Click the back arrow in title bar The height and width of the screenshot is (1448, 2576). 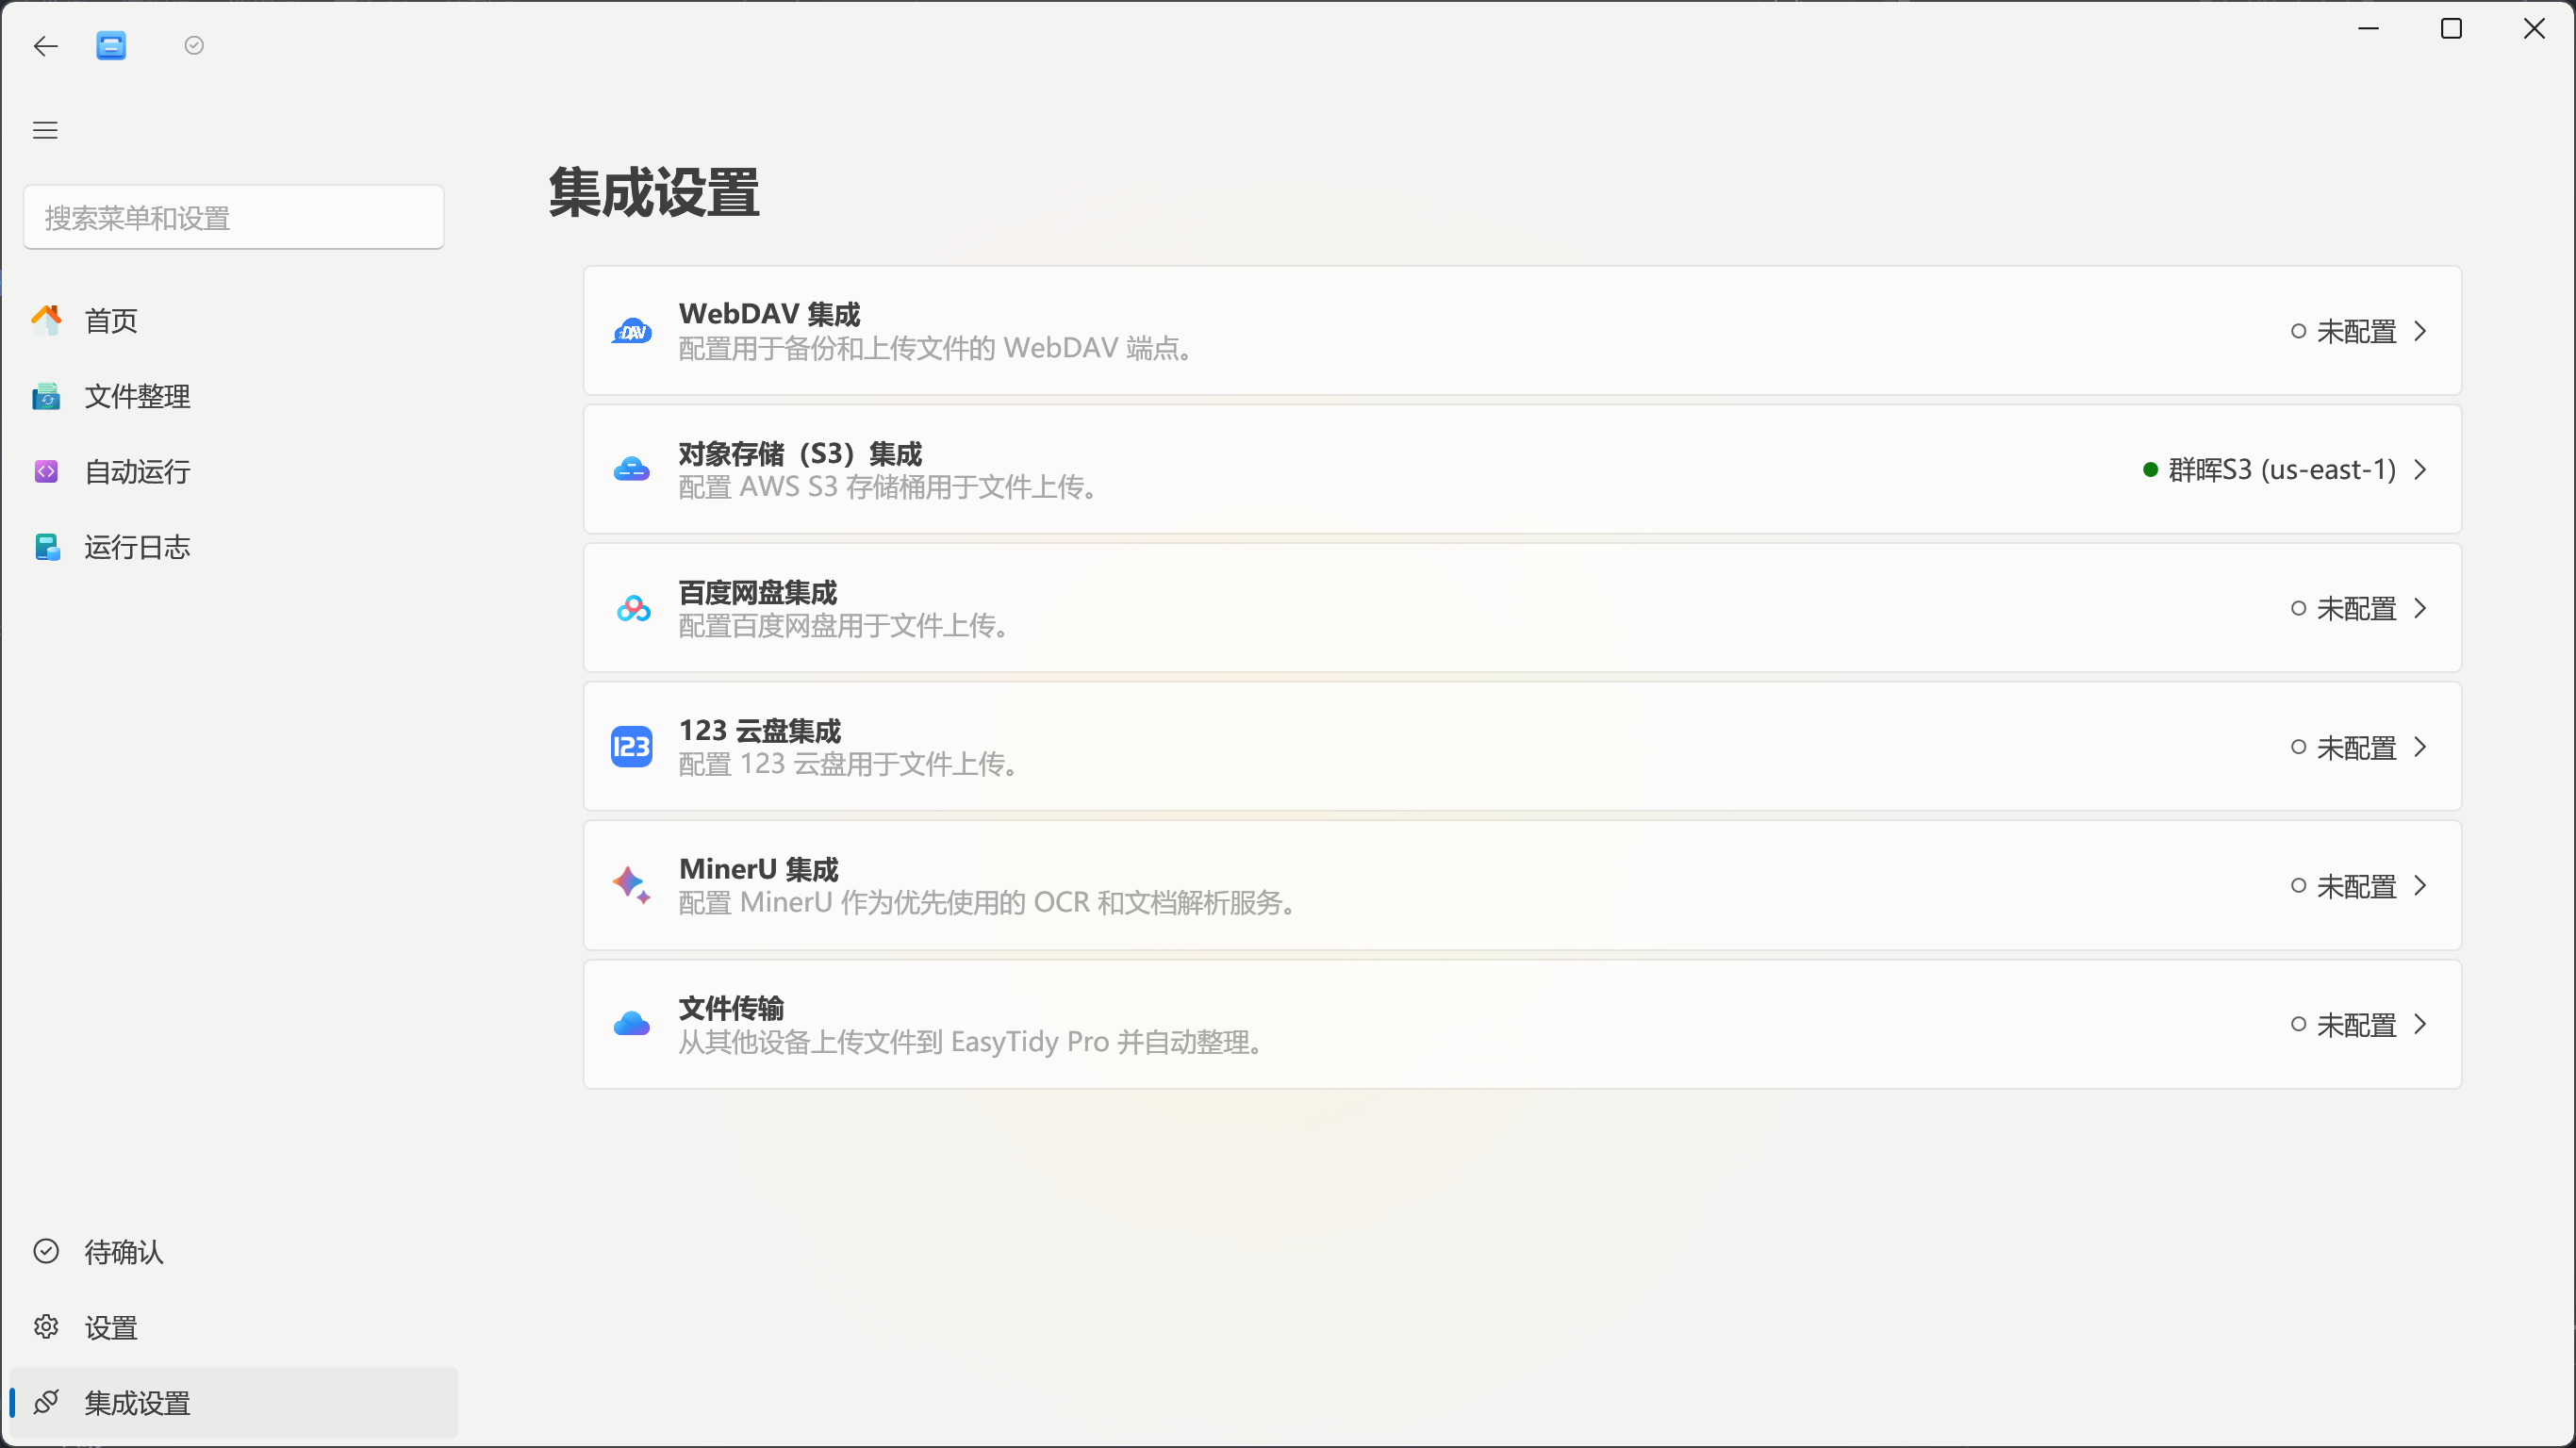pyautogui.click(x=46, y=46)
